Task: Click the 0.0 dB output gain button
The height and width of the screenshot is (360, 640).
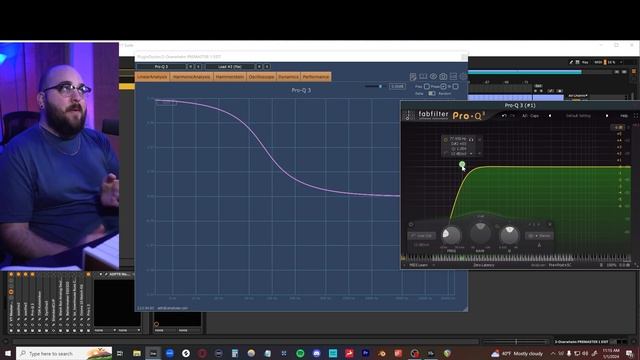Action: pos(624,265)
